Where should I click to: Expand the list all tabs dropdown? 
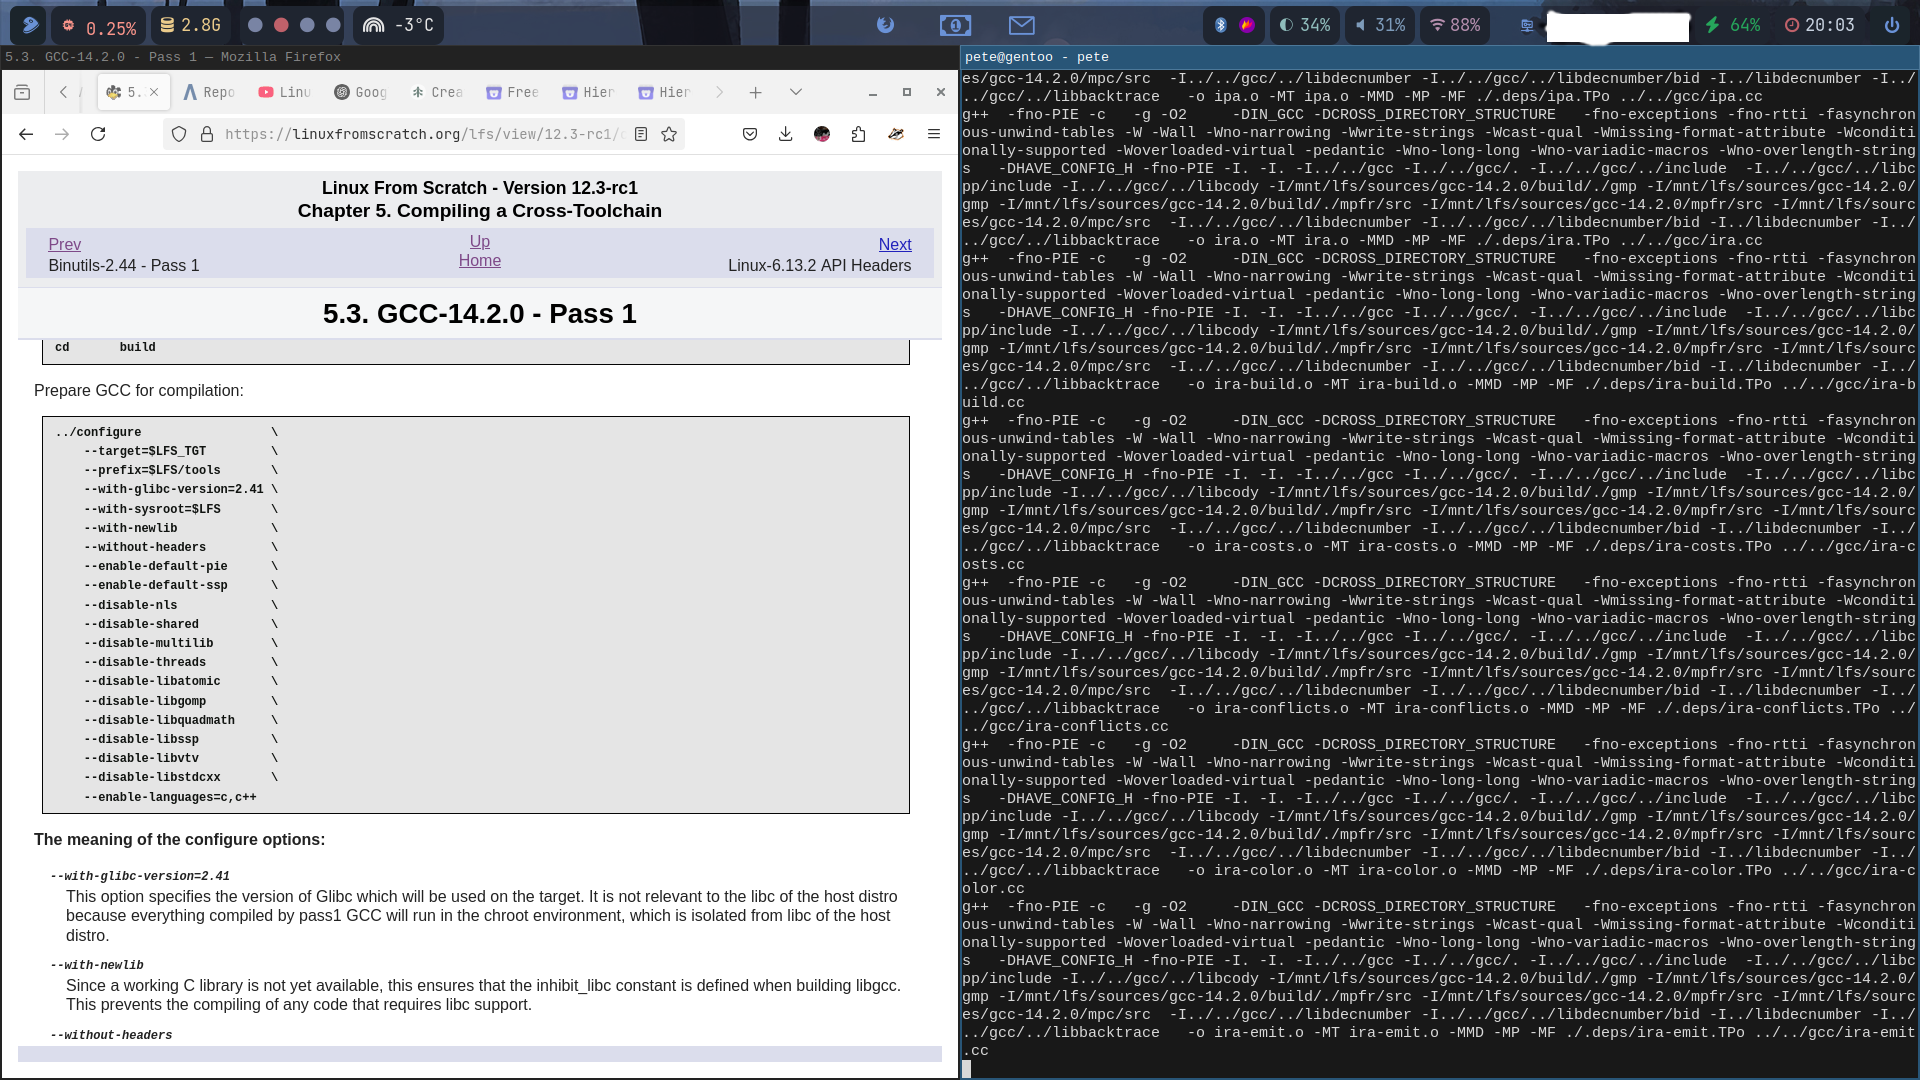tap(796, 92)
